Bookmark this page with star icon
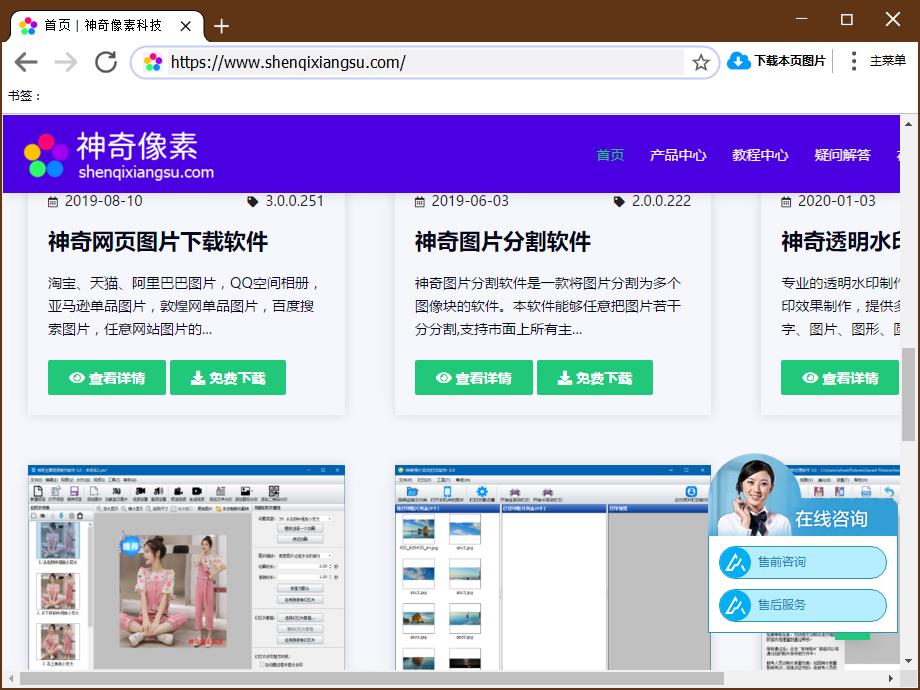The width and height of the screenshot is (920, 690). coord(701,62)
